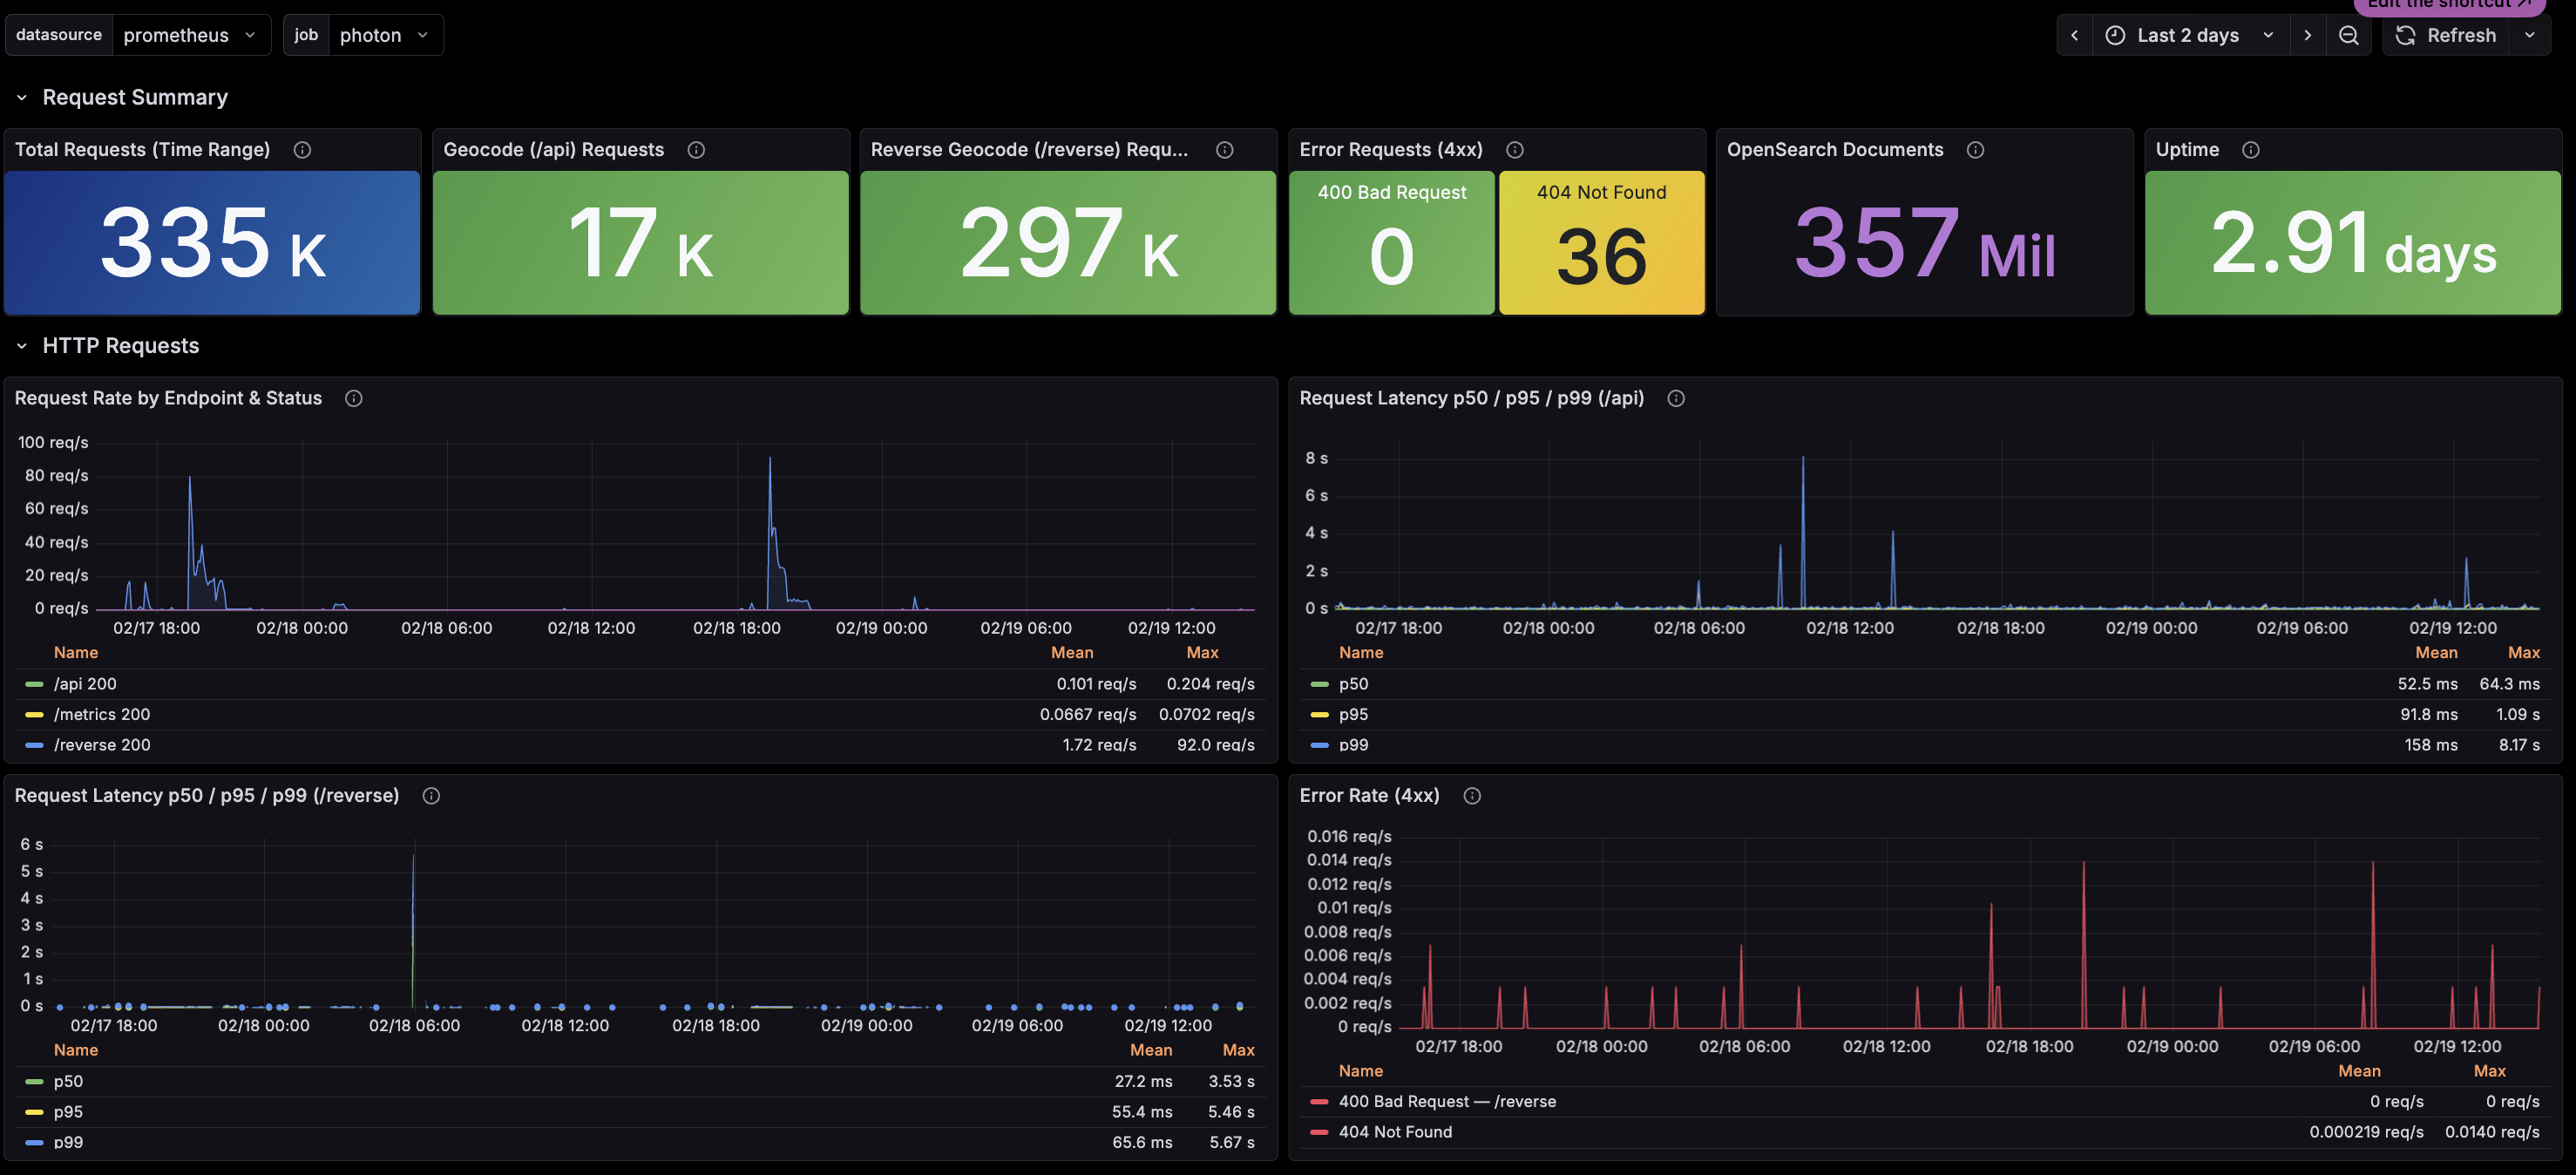Click the Total Requests panel info icon
This screenshot has height=1175, width=2576.
[302, 150]
